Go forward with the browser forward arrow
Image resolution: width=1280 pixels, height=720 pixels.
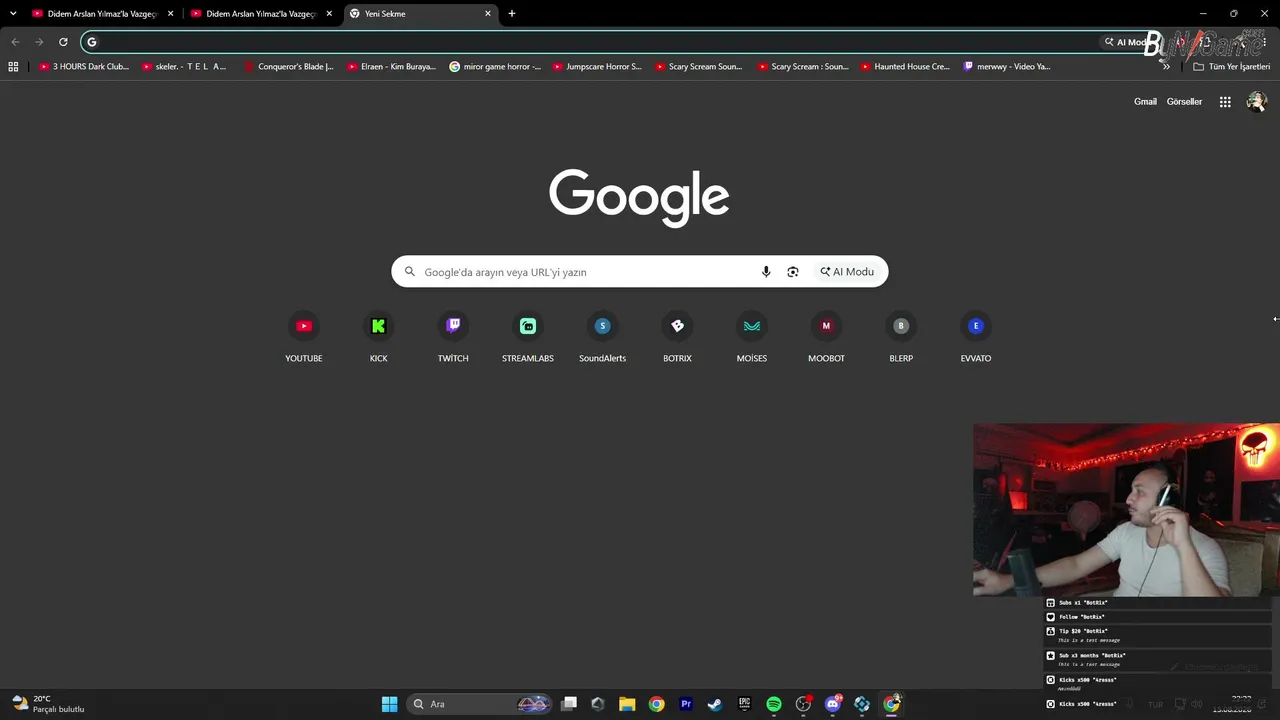tap(39, 42)
